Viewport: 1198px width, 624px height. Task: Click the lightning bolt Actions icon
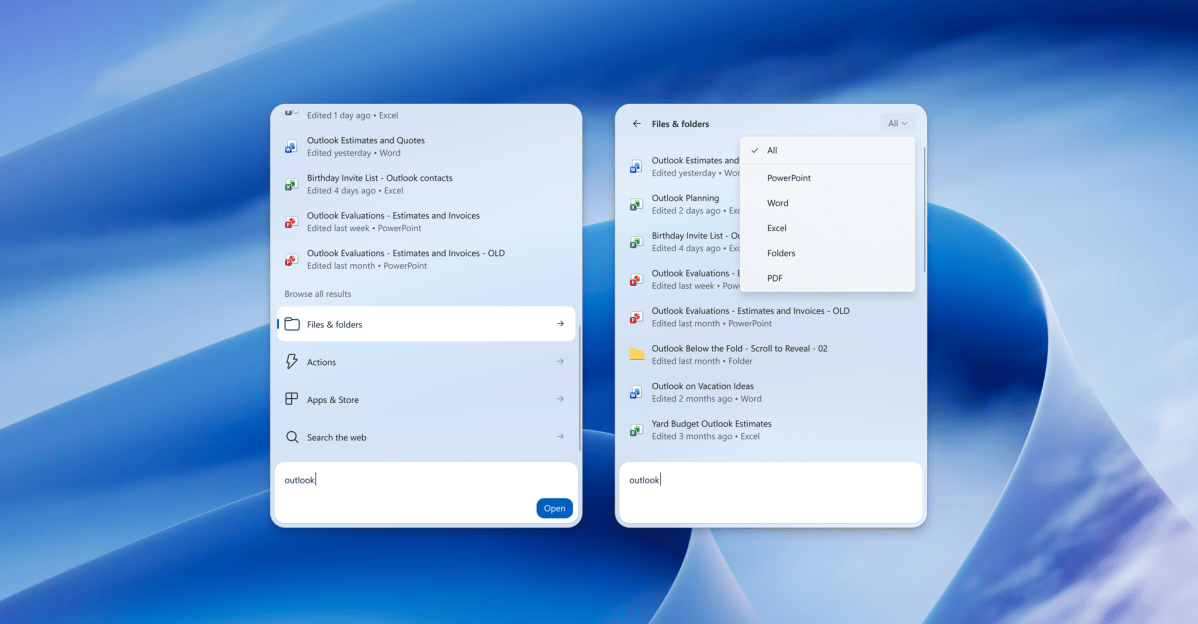coord(292,361)
